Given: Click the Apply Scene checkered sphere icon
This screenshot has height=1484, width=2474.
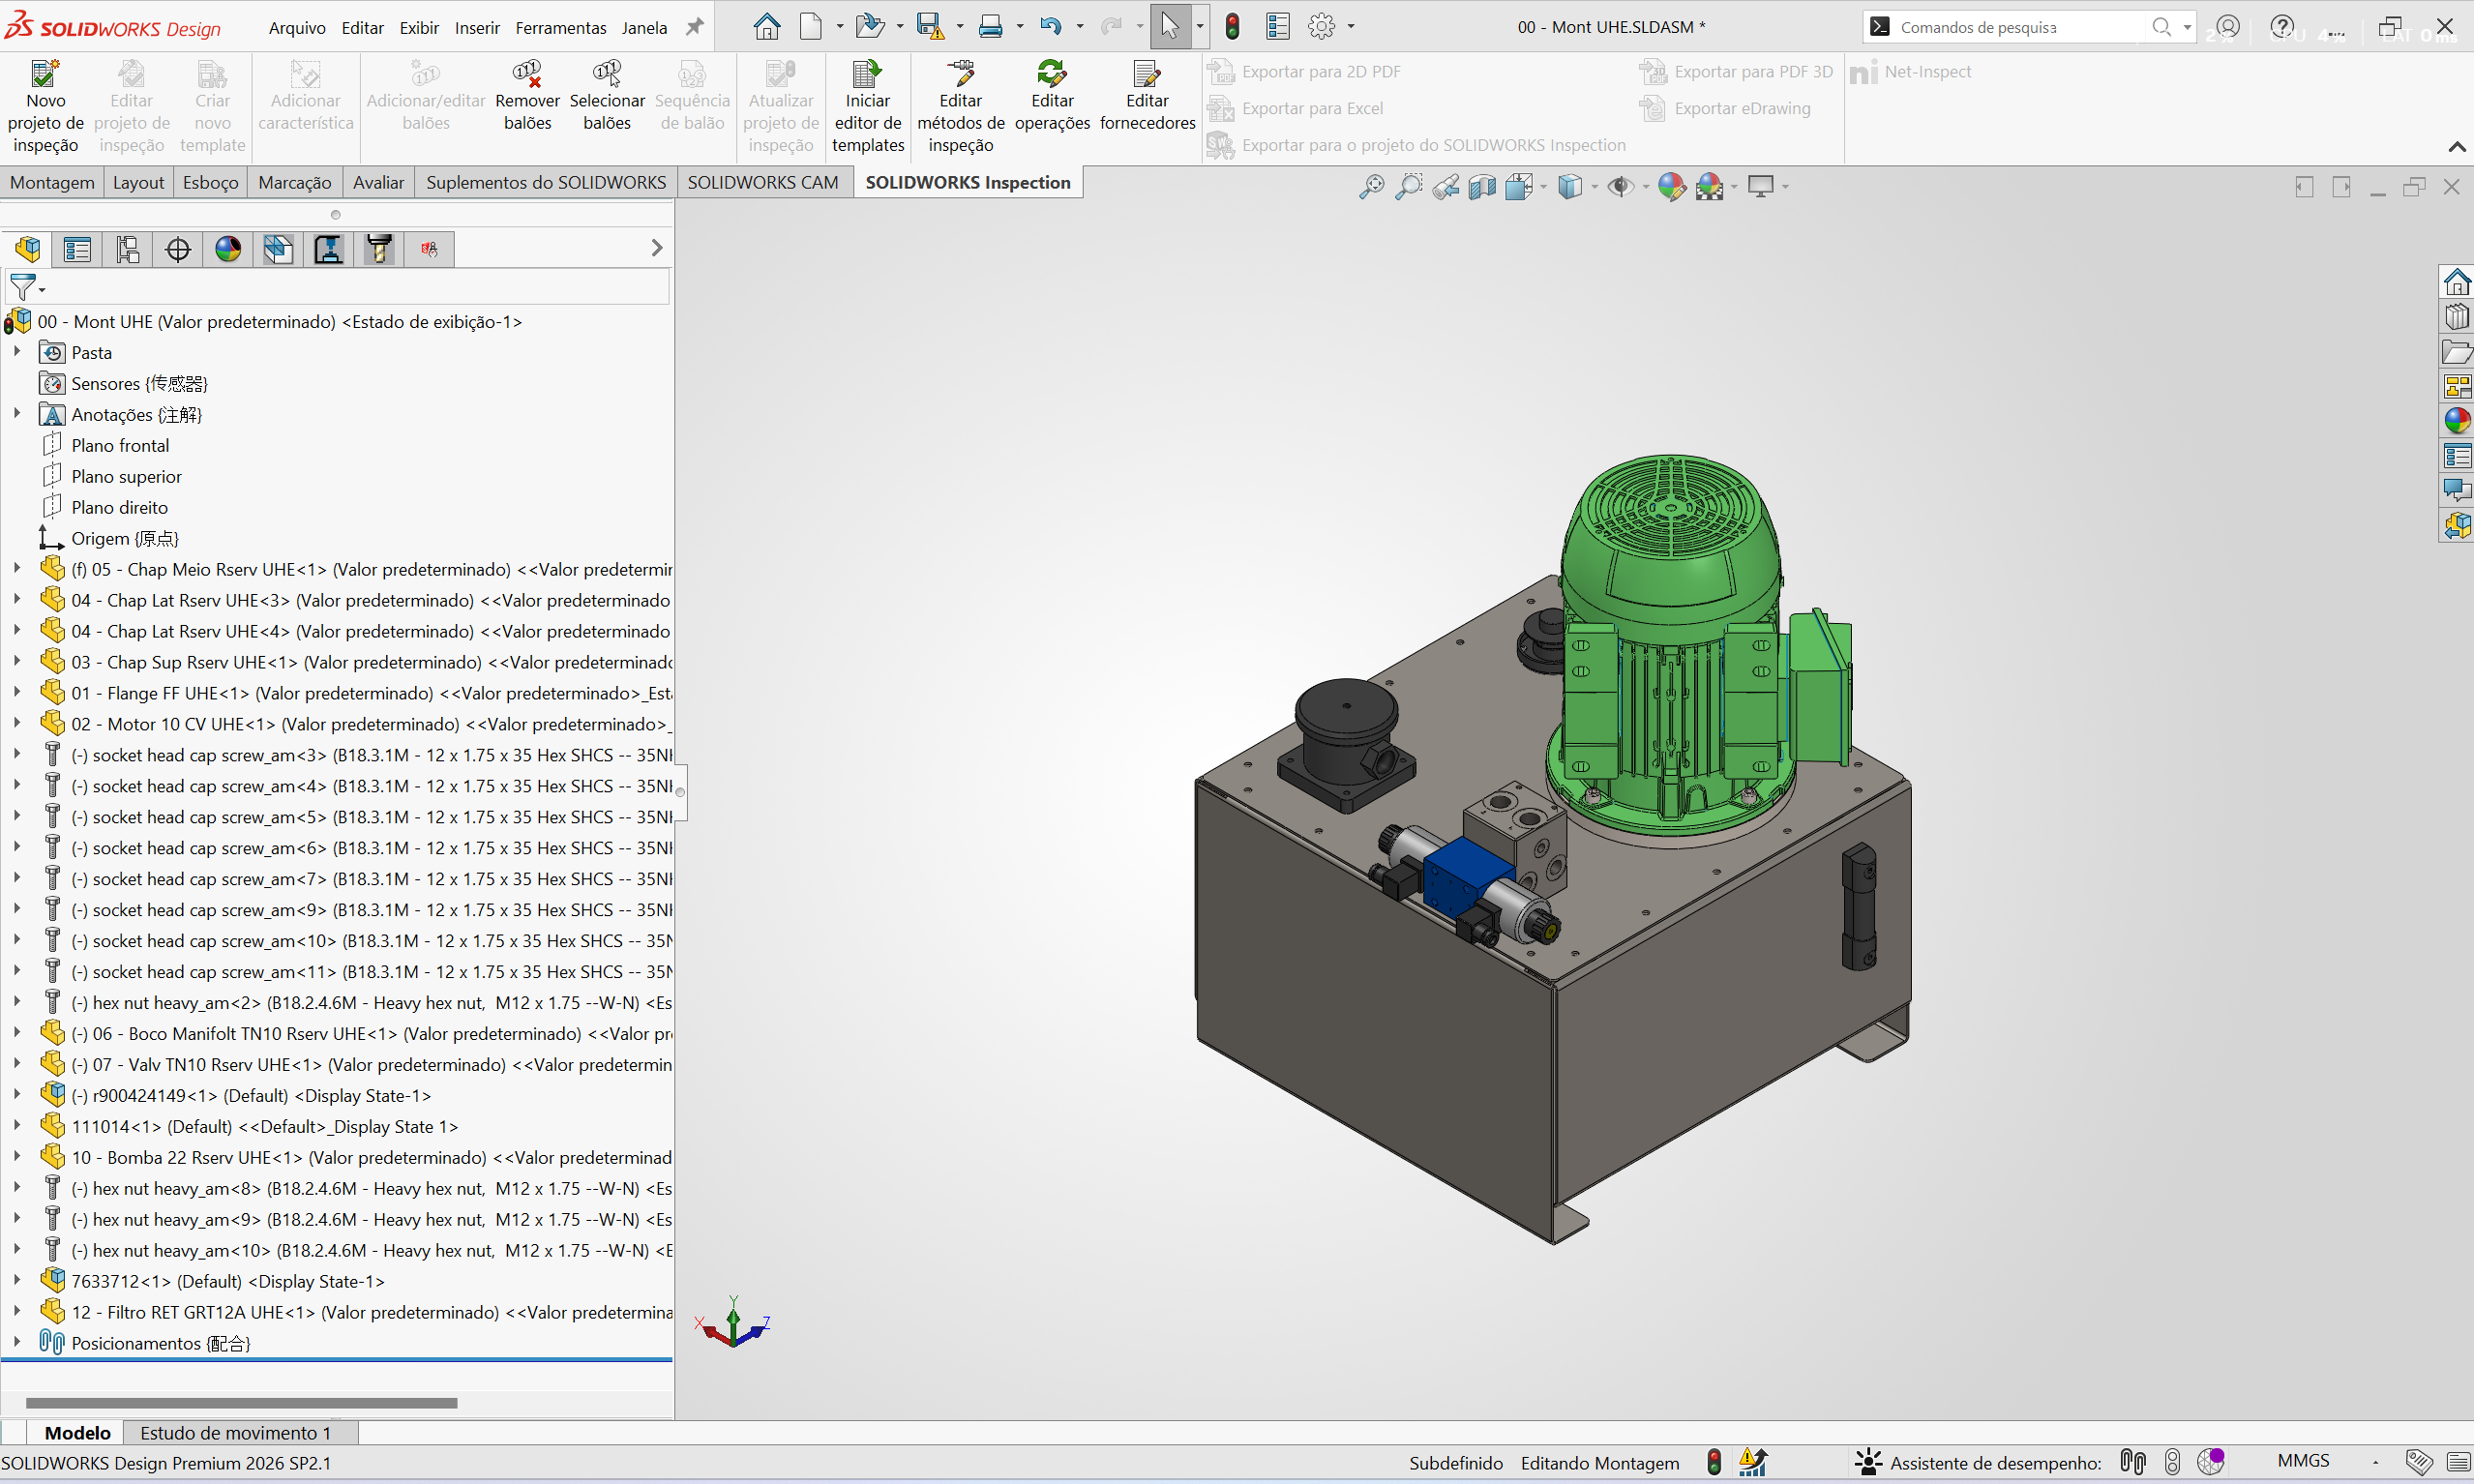Looking at the screenshot, I should (1709, 186).
